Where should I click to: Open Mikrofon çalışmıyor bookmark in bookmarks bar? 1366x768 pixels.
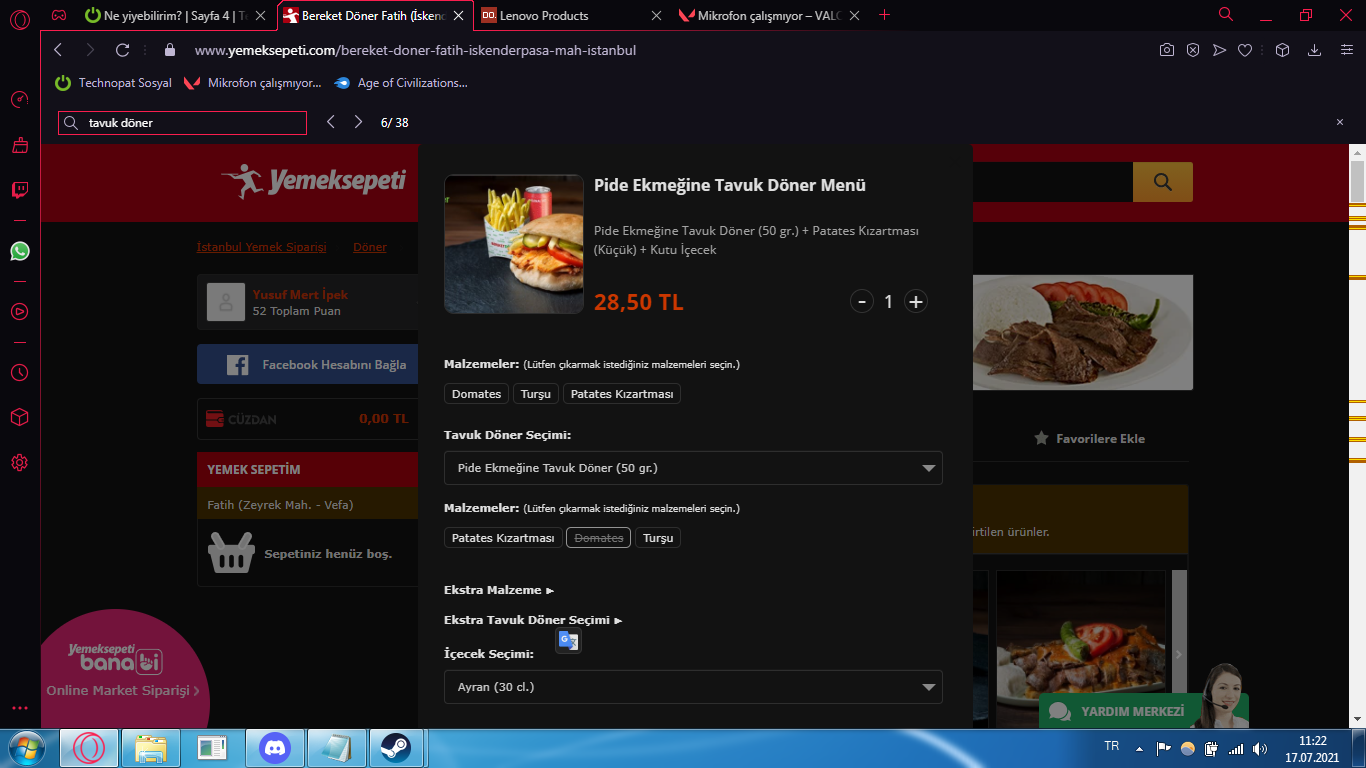pyautogui.click(x=252, y=83)
